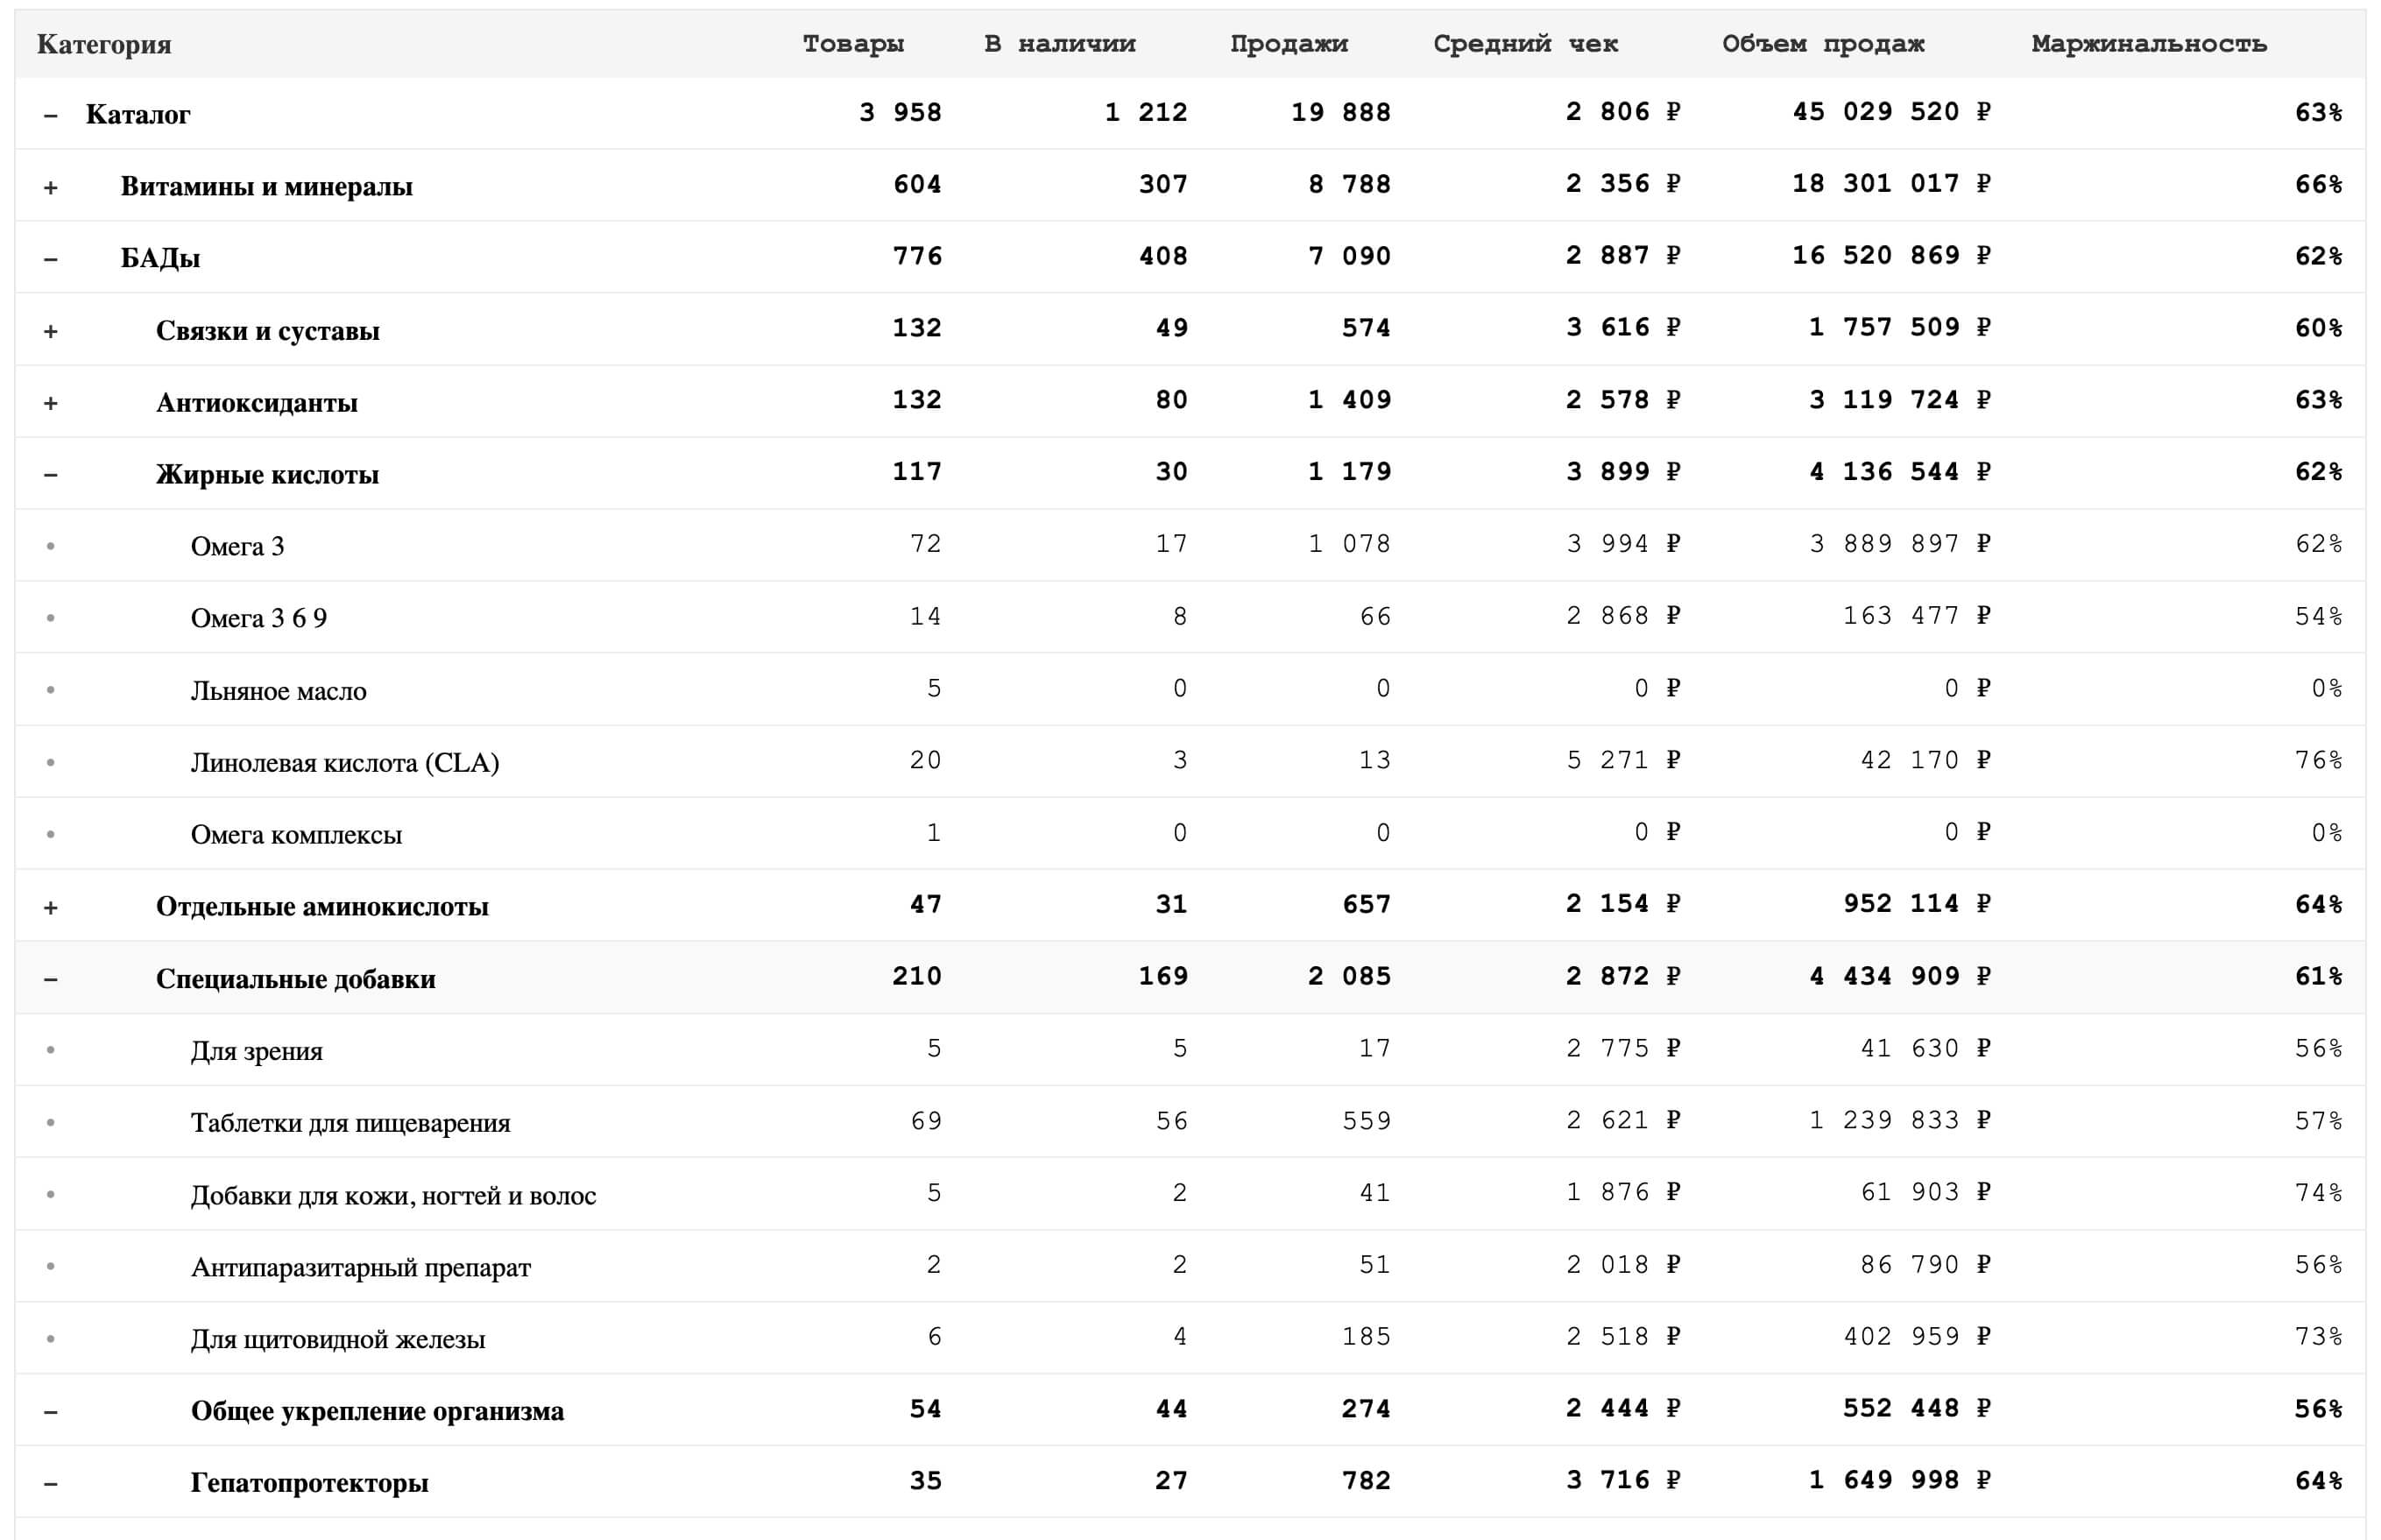Expand Связки и суставы subcategory
Viewport: 2381px width, 1540px height.
click(50, 332)
